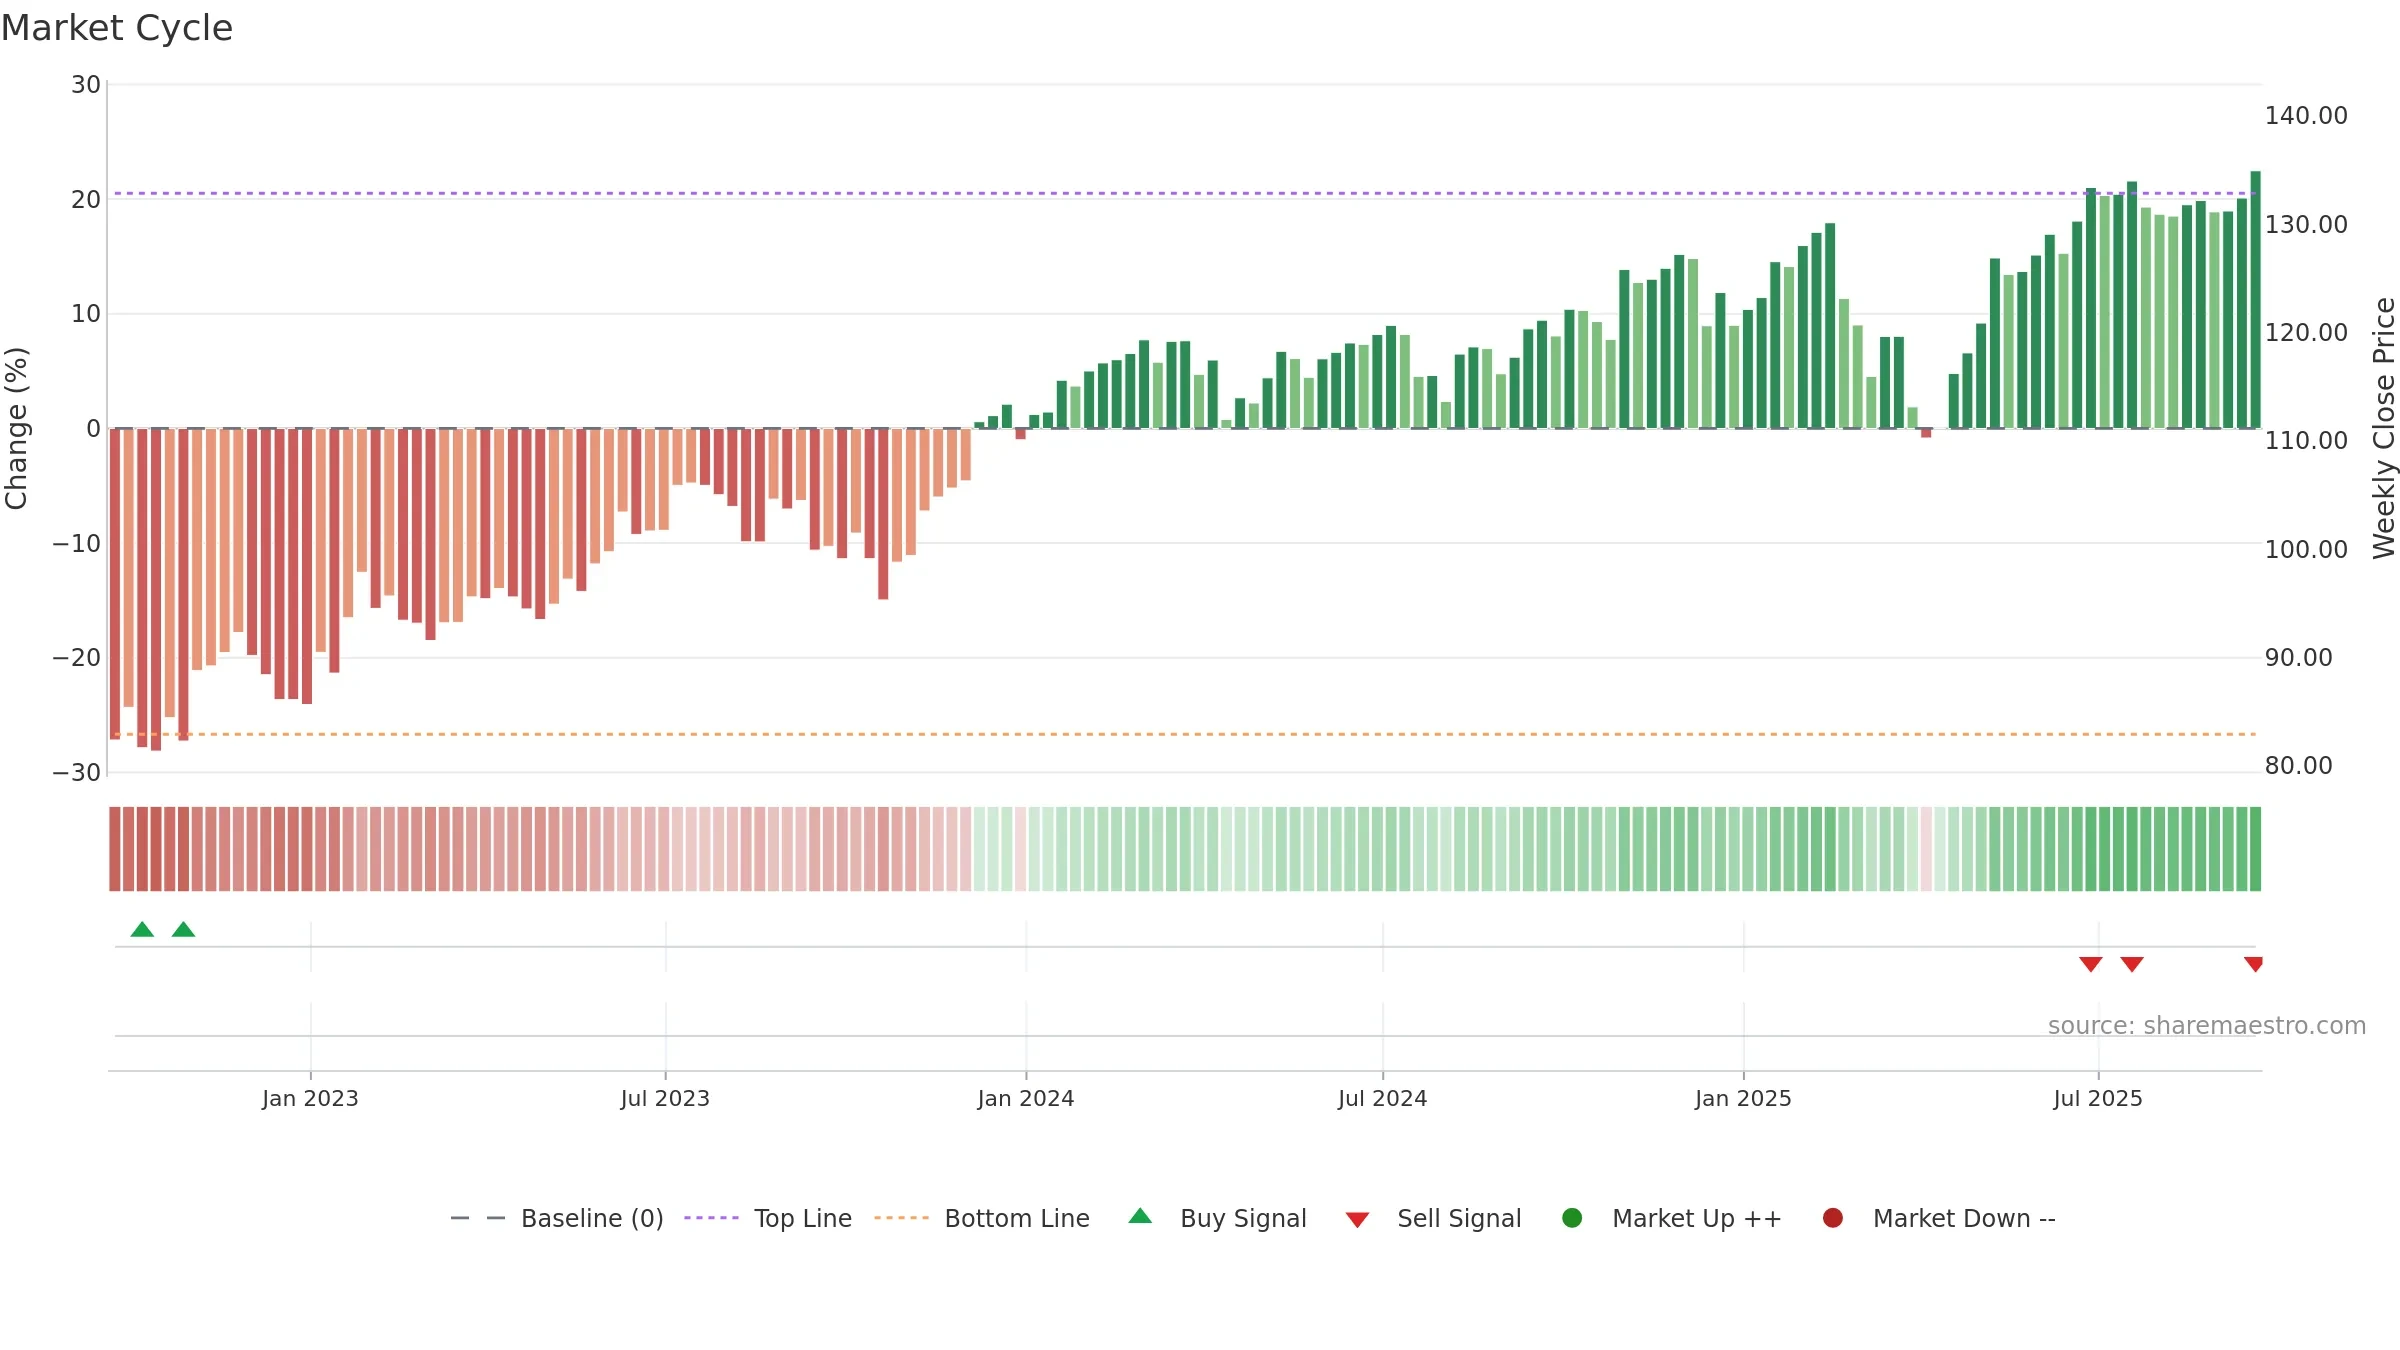Click the Jan 2024 axis label
The image size is (2400, 1350).
coord(1026,1098)
